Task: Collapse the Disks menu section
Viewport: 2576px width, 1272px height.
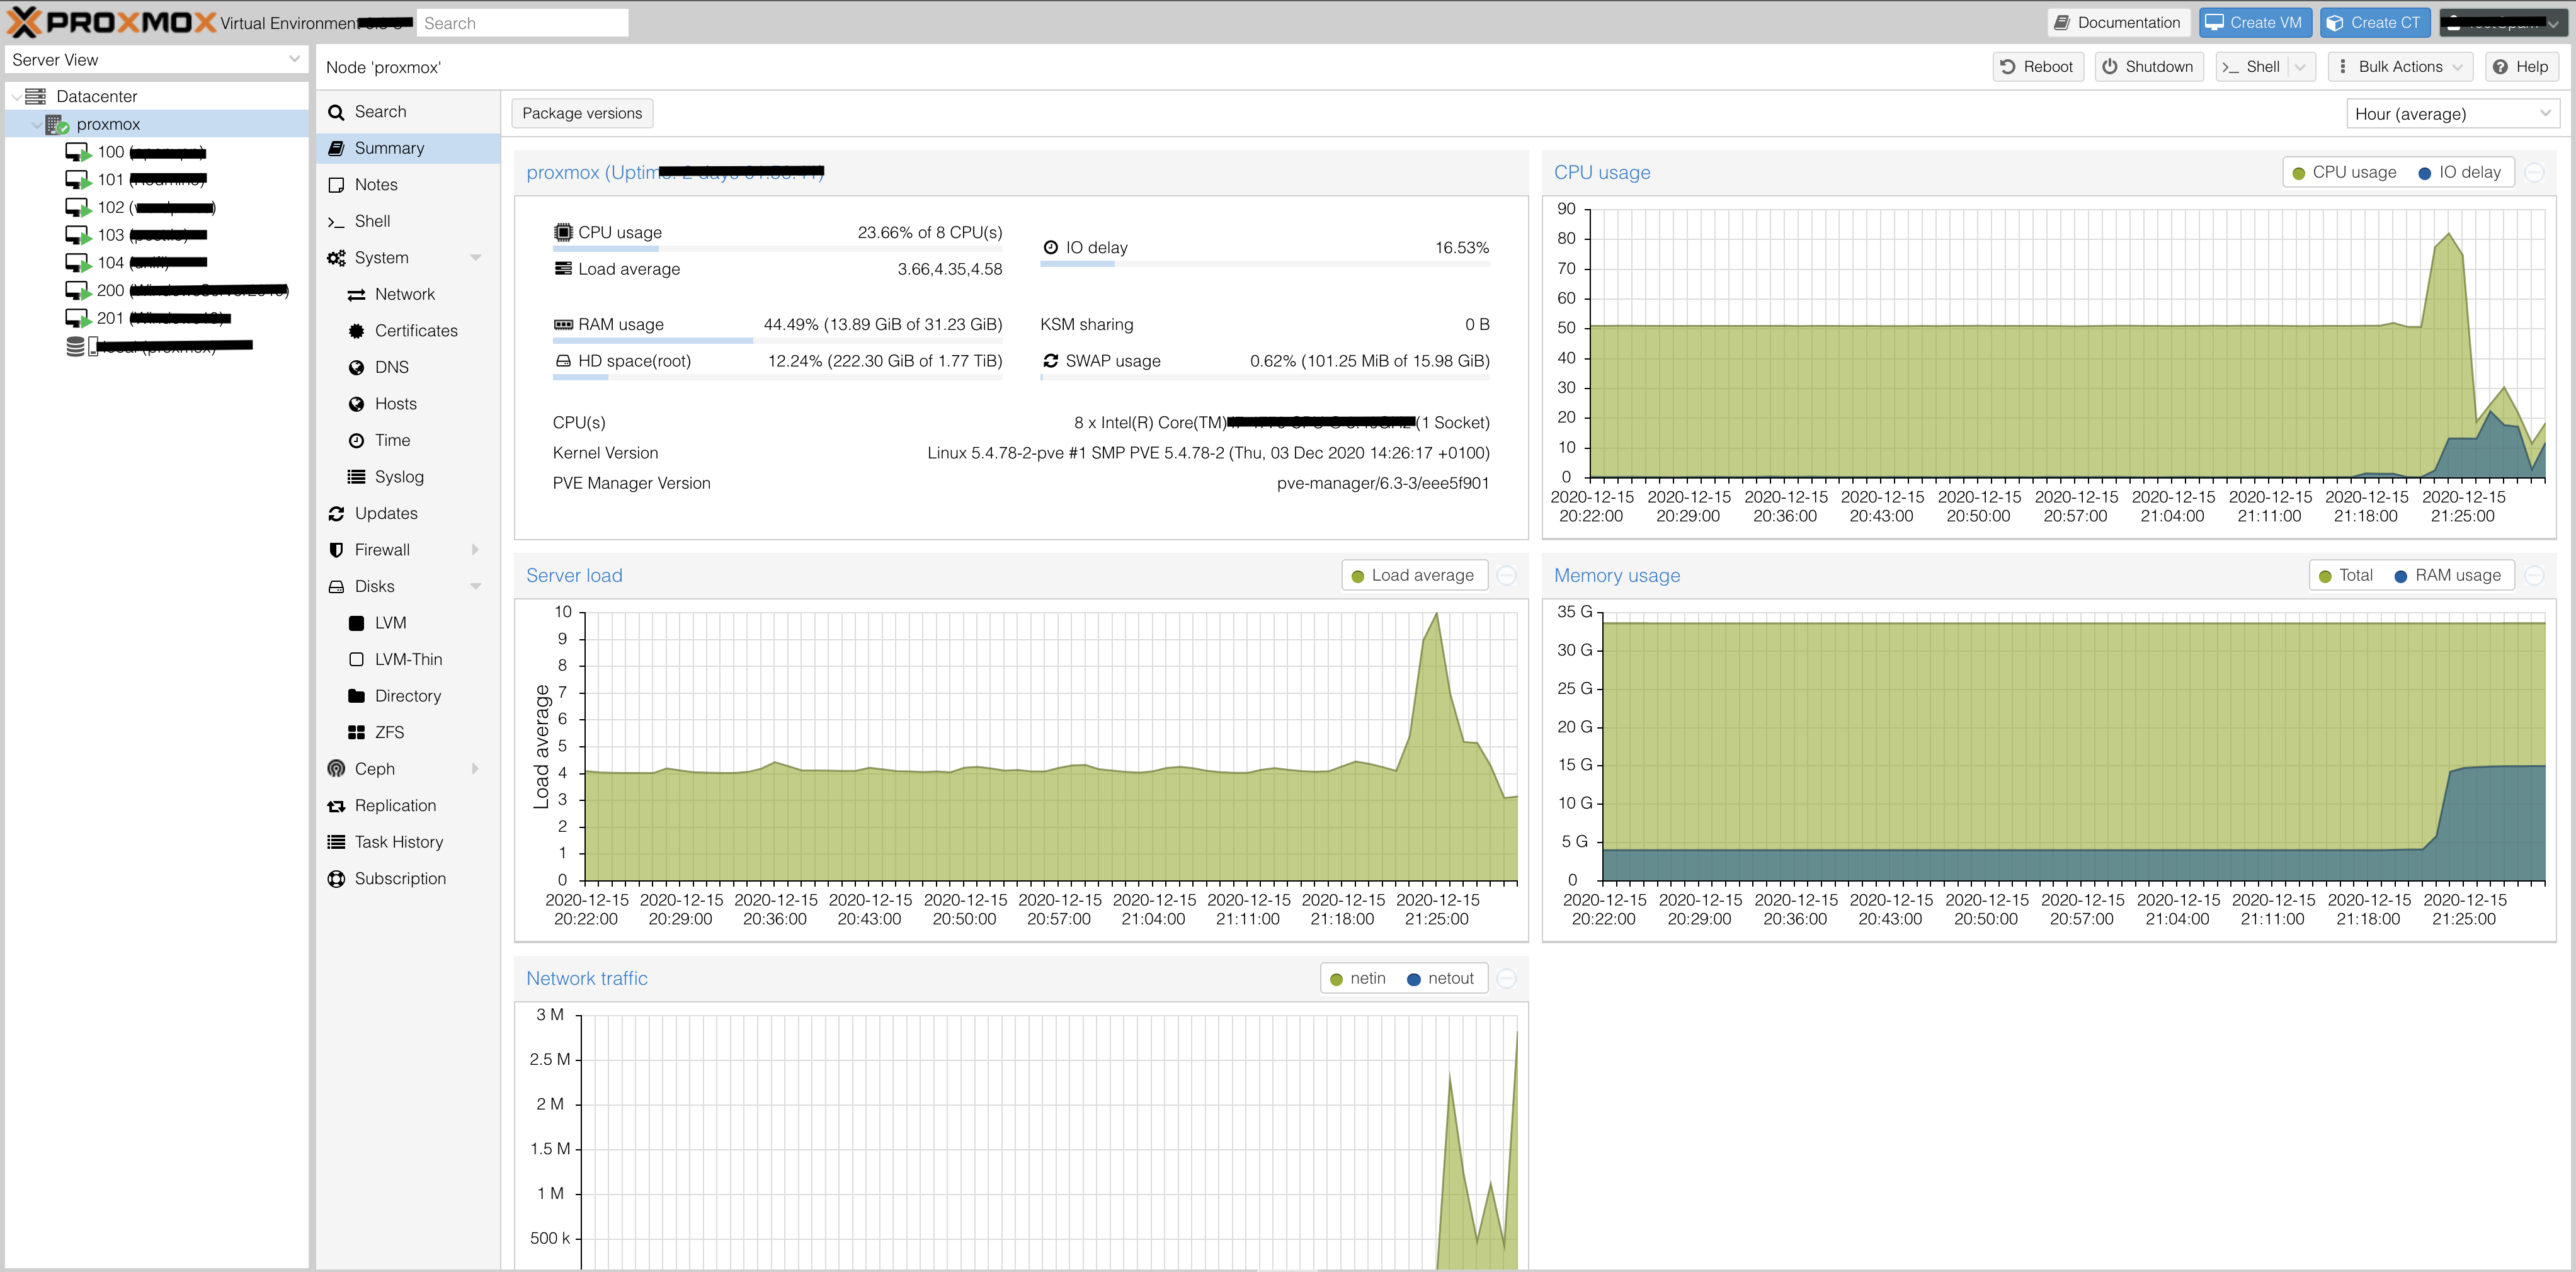Action: (476, 587)
